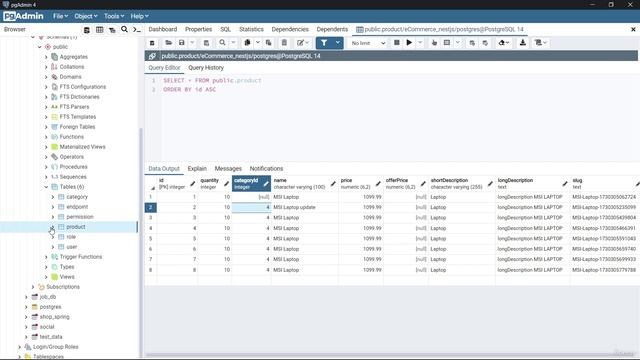Click edit pencil on categoryId column header
Viewport: 640px width, 360px height.
coord(266,184)
